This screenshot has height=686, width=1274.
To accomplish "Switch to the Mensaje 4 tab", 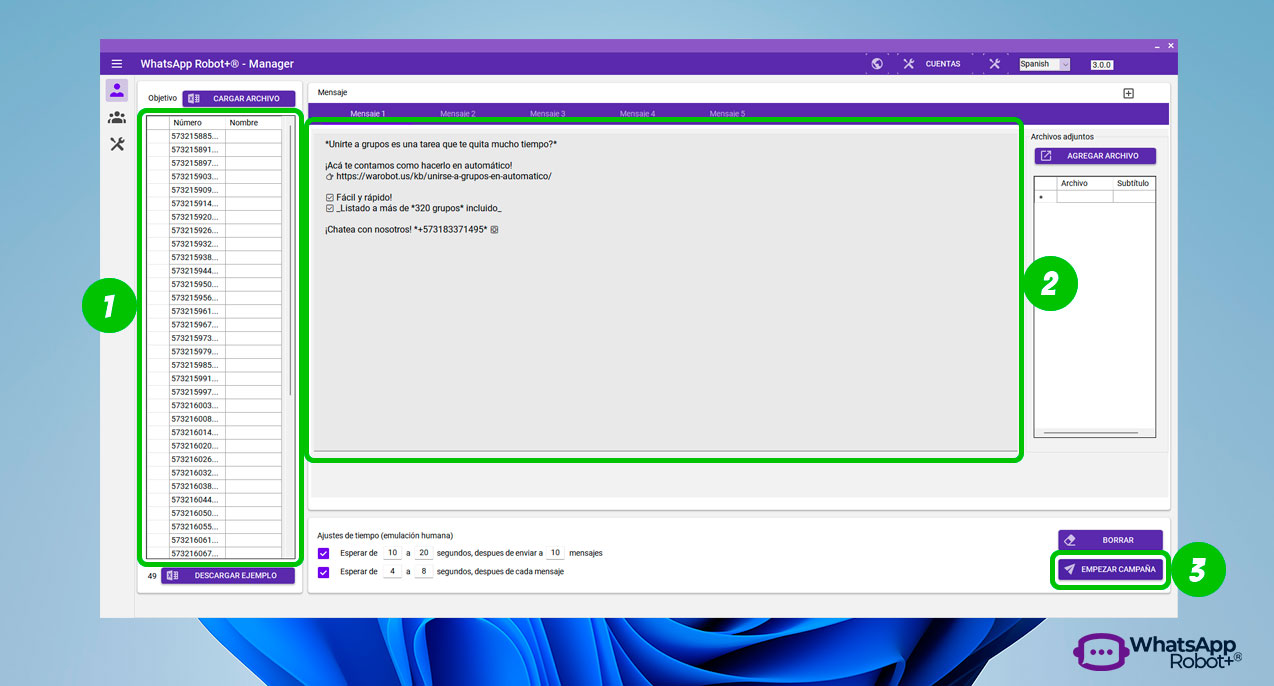I will pyautogui.click(x=638, y=114).
